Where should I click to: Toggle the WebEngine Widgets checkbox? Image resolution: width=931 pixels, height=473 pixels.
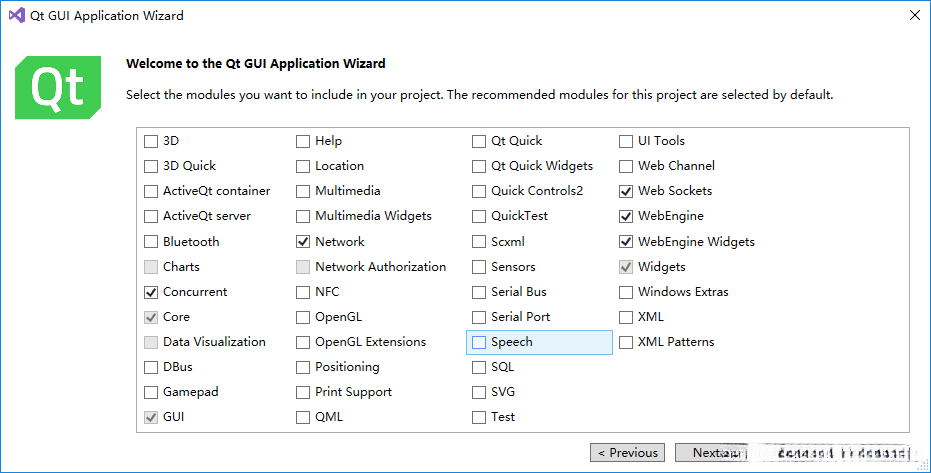click(627, 242)
